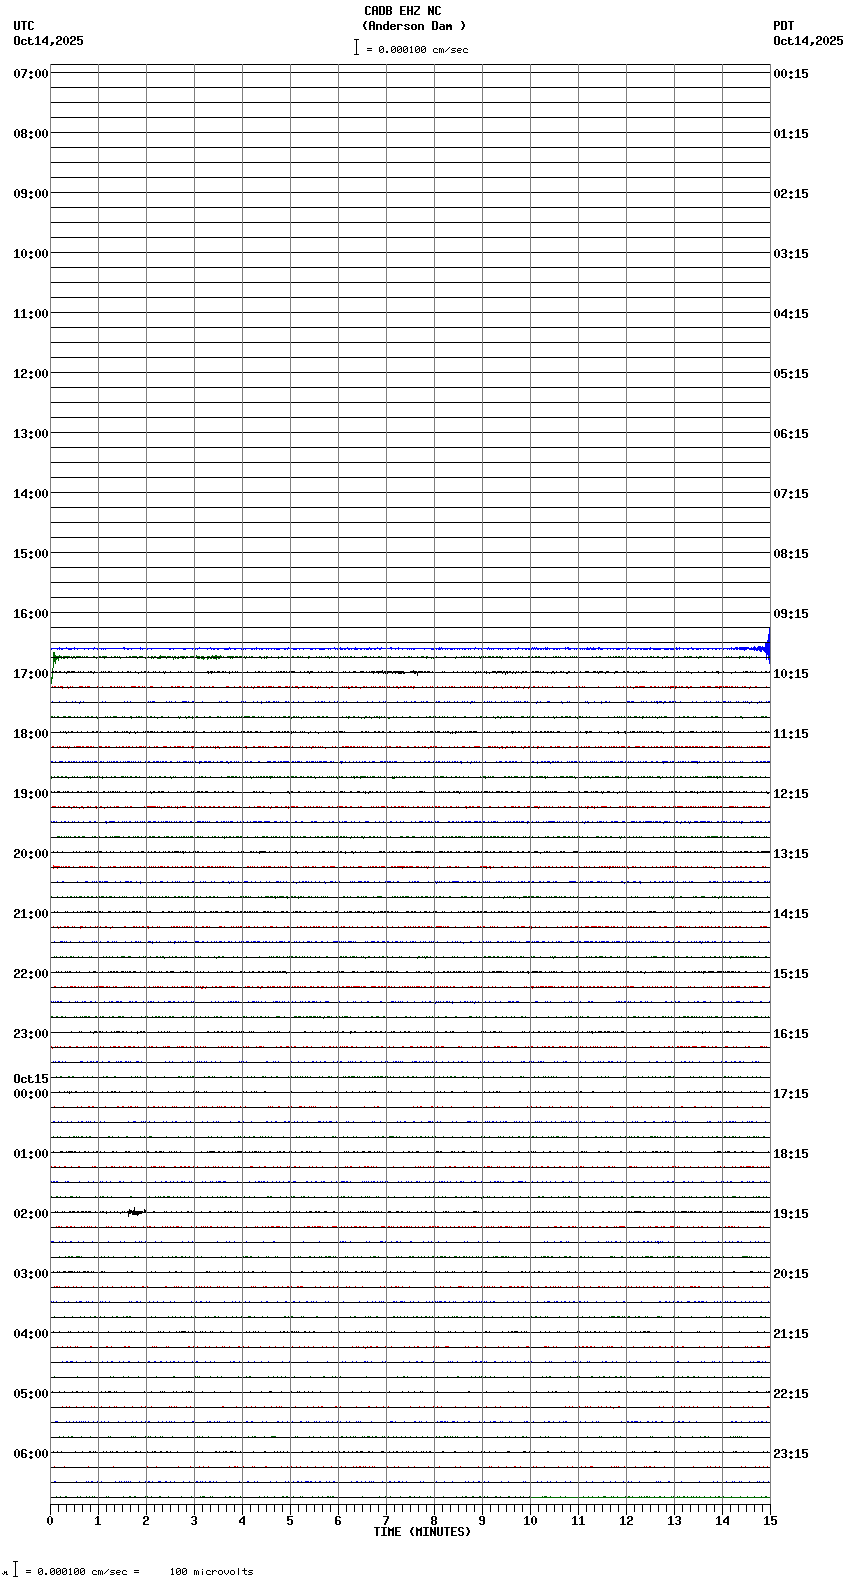850x1584 pixels.
Task: Click the 10:15 PDT row label
Action: point(791,674)
